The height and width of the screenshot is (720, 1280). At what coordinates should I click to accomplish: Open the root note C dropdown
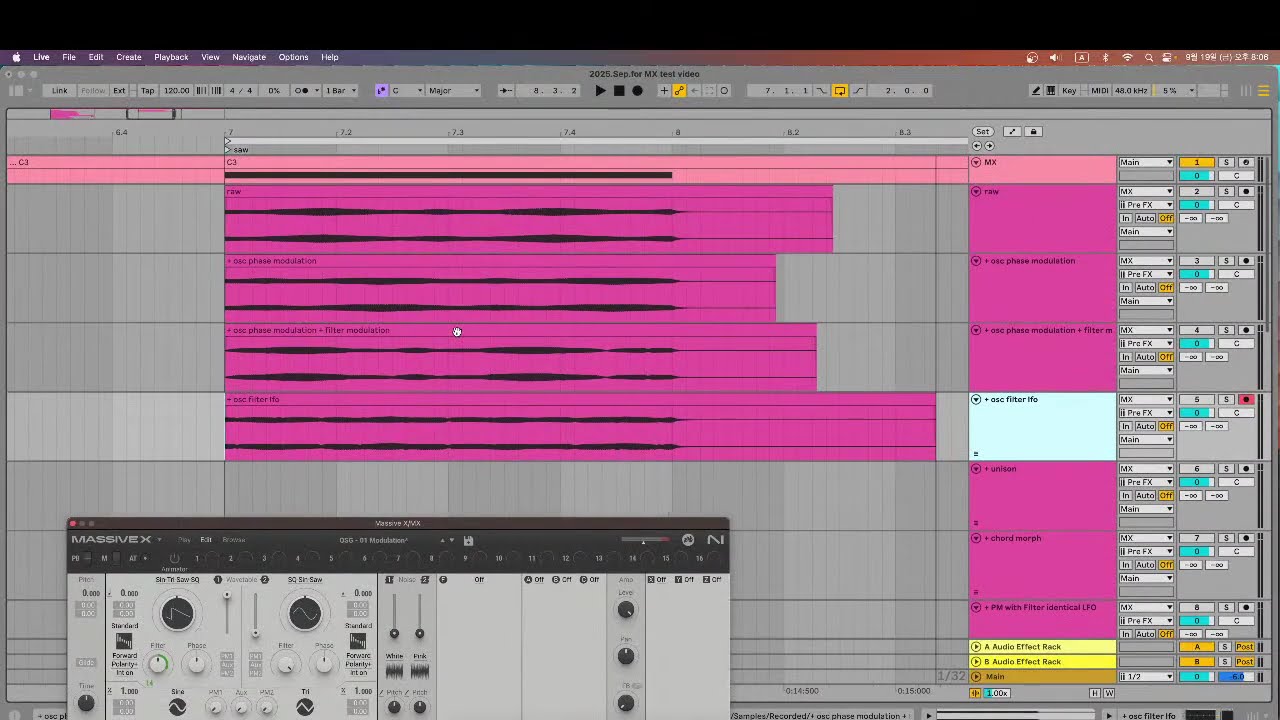tap(407, 91)
